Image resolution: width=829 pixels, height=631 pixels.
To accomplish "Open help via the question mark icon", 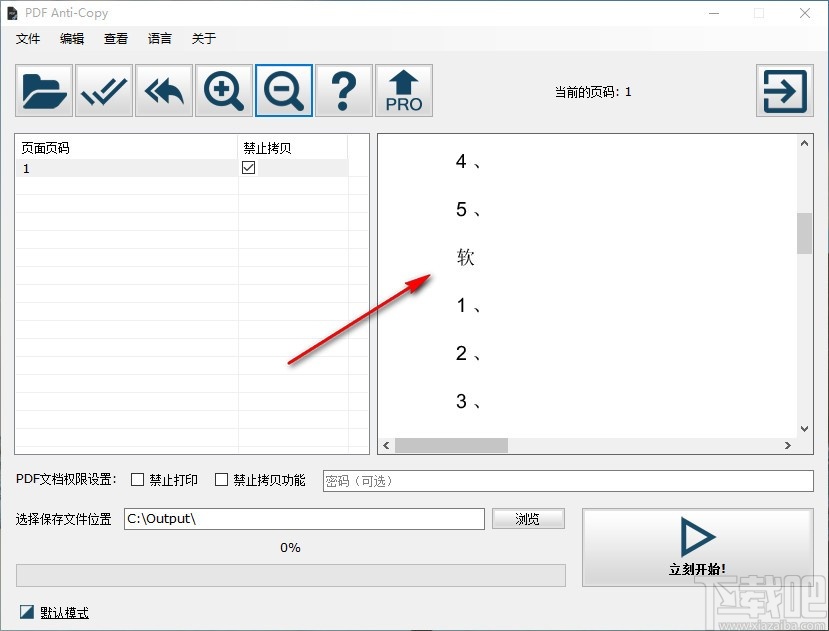I will pos(343,90).
